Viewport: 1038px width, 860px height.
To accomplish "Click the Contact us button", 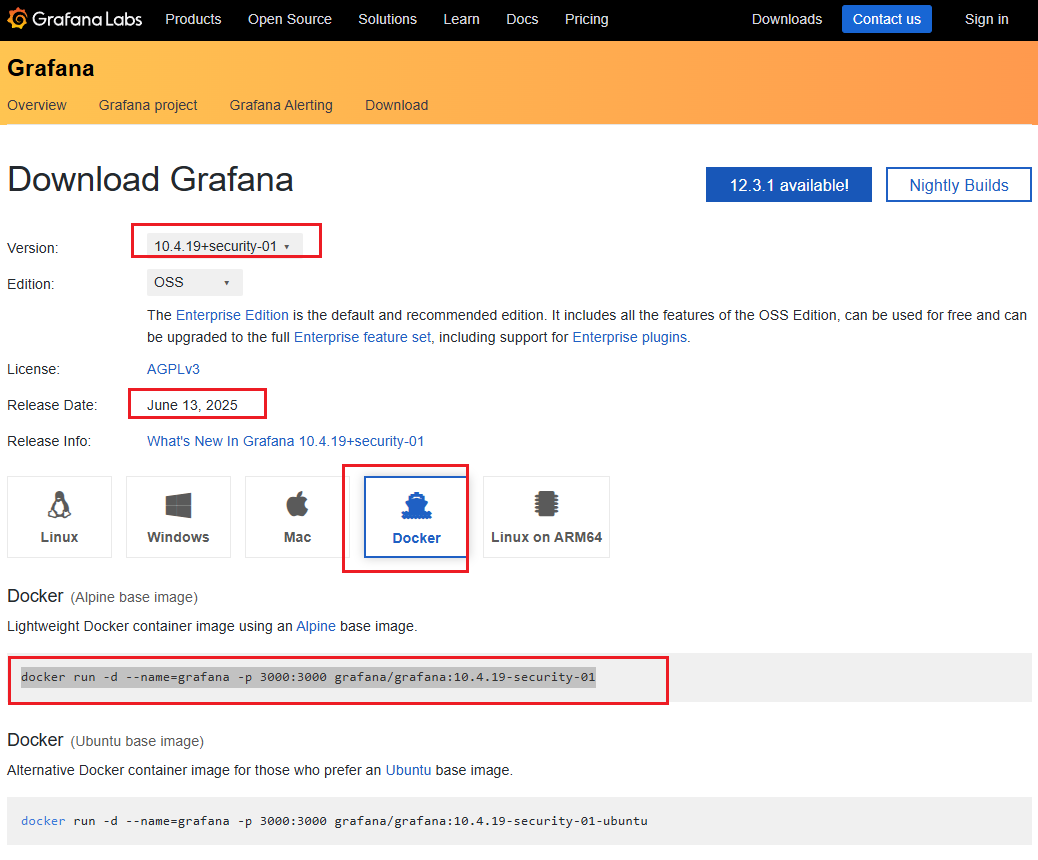I will point(886,19).
